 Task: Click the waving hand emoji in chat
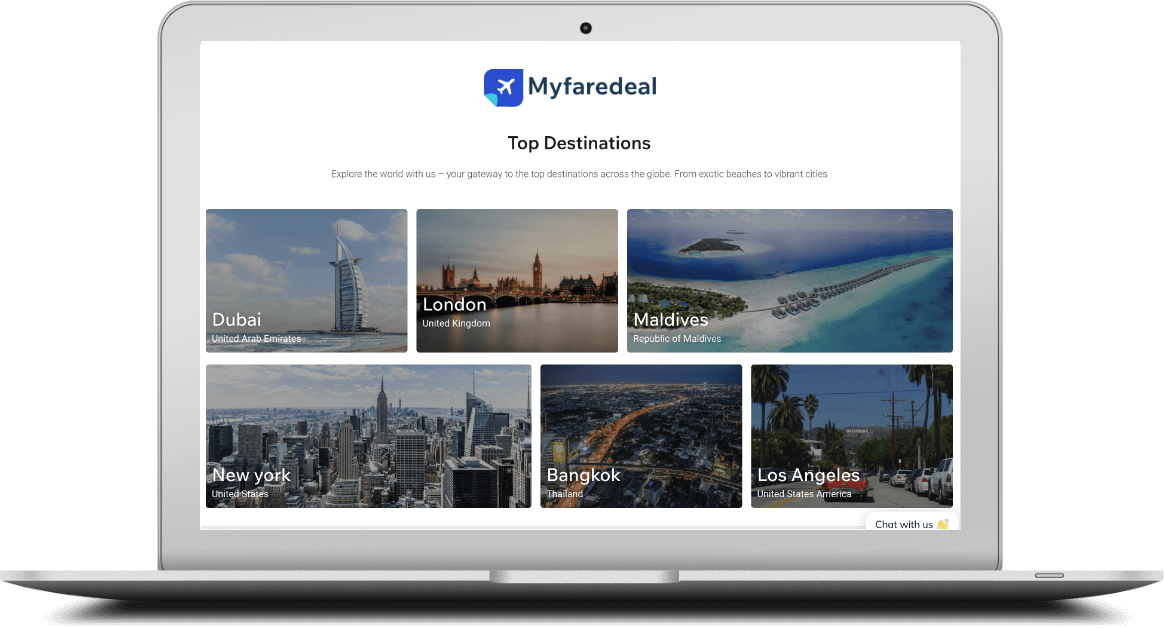pyautogui.click(x=942, y=524)
